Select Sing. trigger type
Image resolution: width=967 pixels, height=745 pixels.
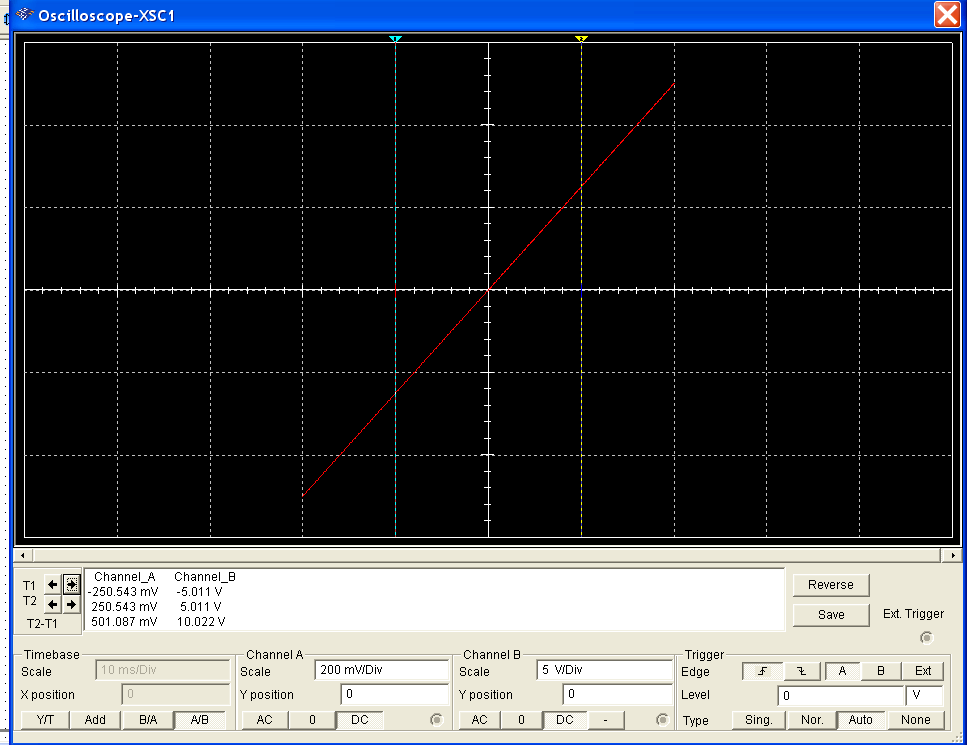(x=759, y=720)
